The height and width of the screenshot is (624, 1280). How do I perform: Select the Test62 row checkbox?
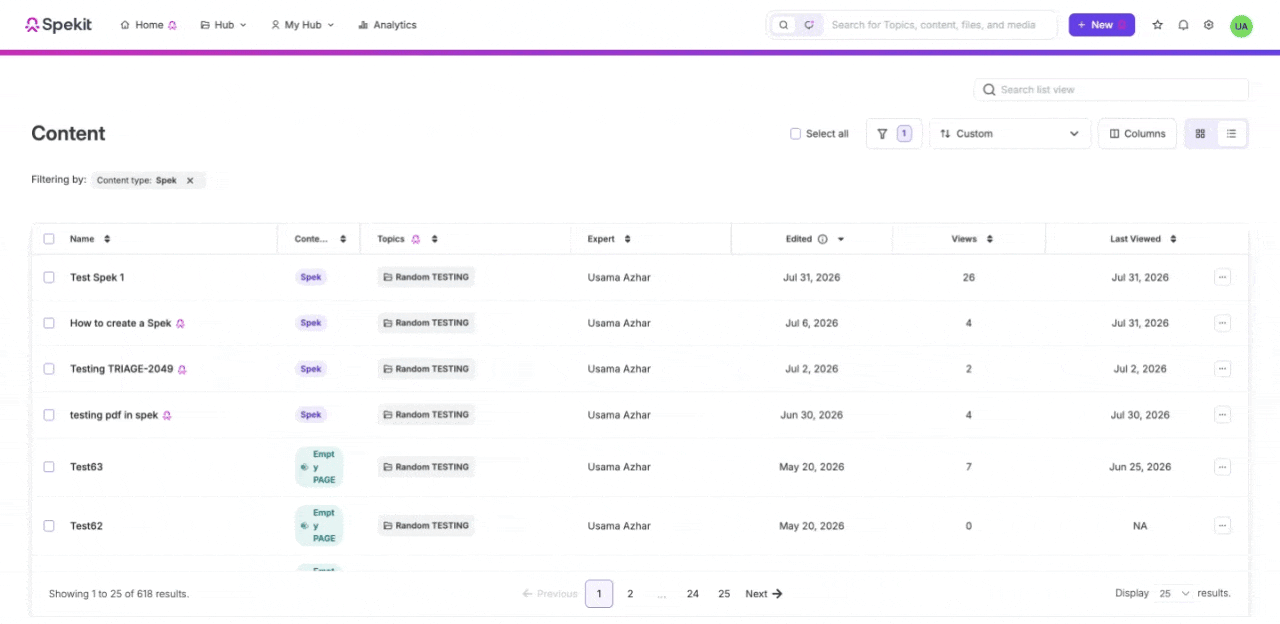[x=49, y=526]
